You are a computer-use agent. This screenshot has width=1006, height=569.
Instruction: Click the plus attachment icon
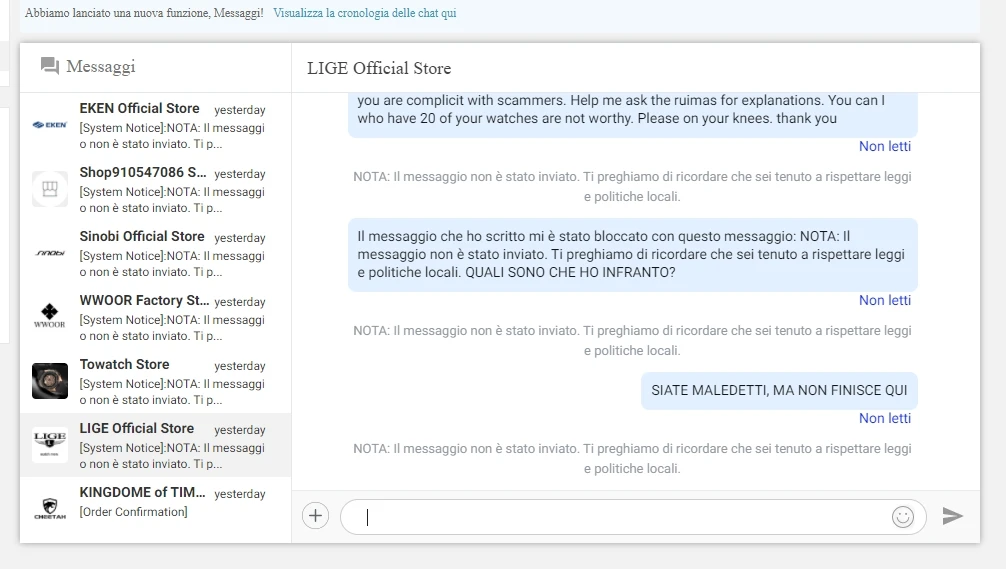[x=315, y=516]
